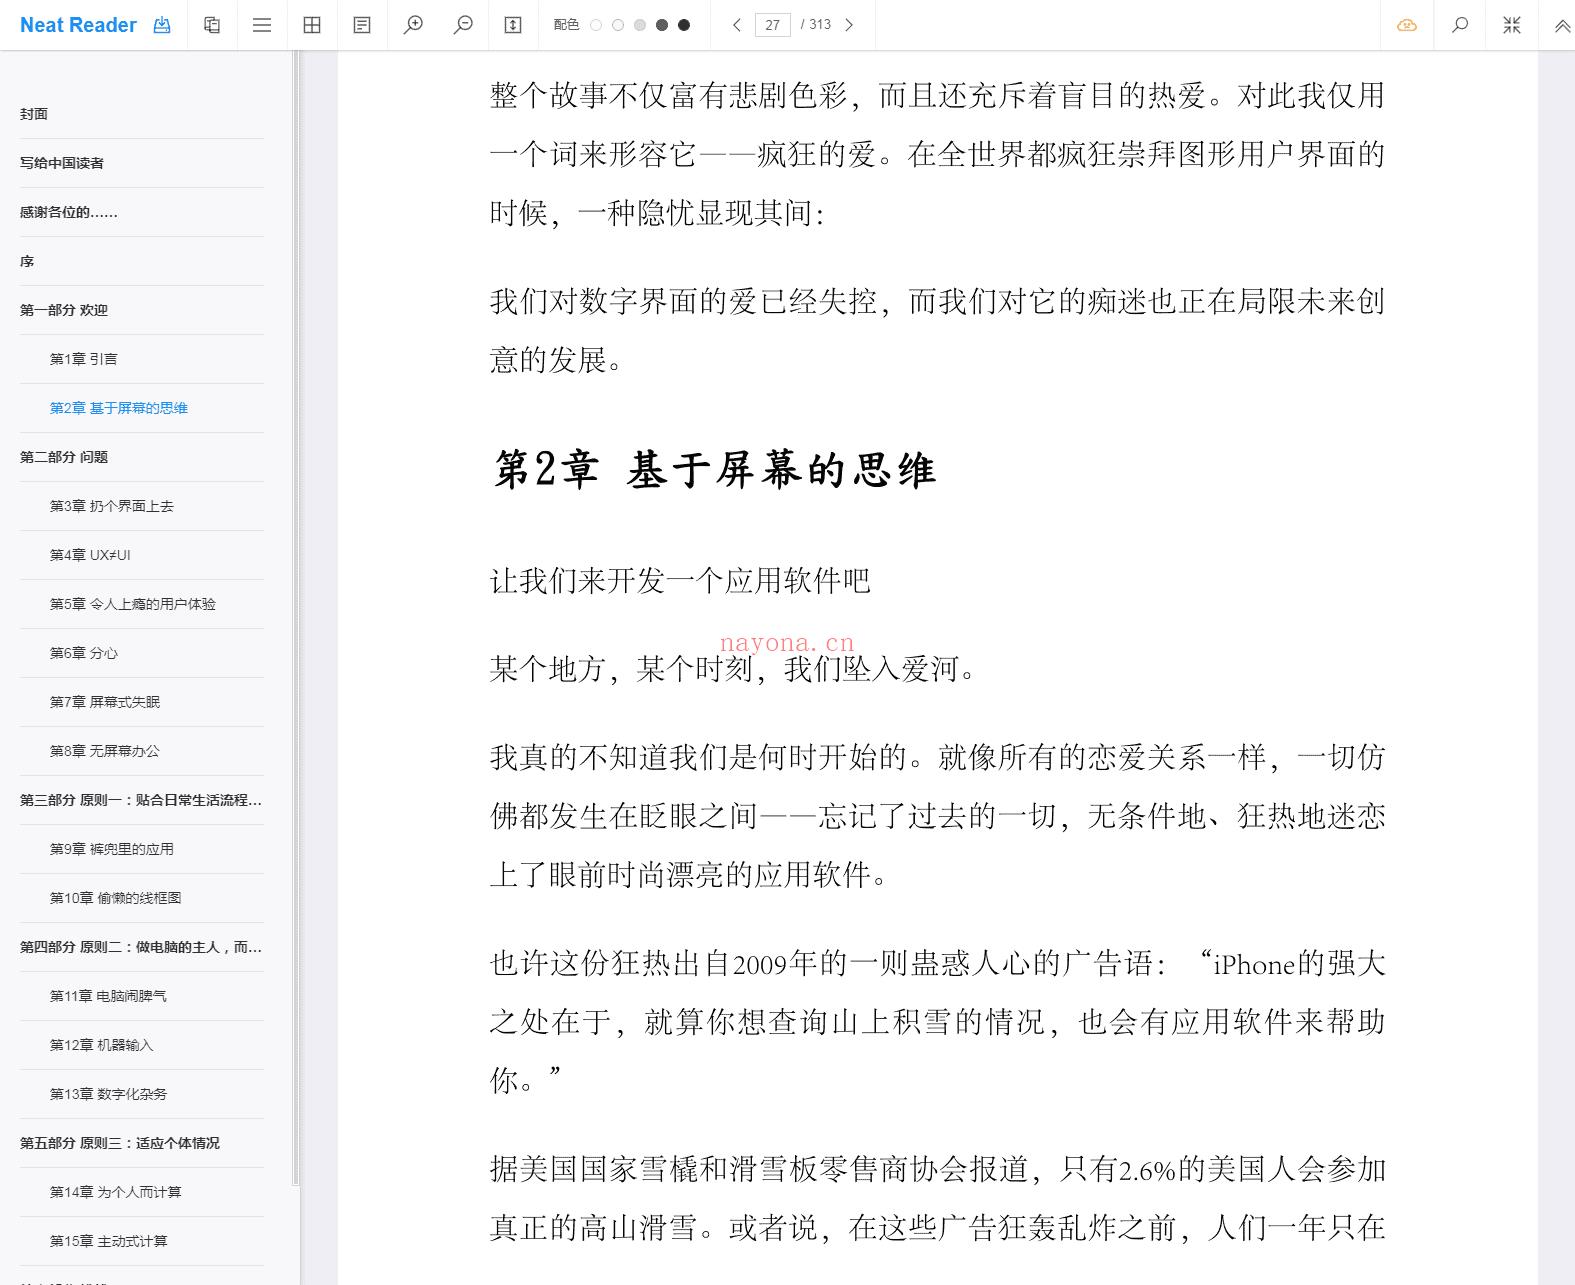Zoom out with the magnifier minus icon
This screenshot has width=1575, height=1285.
[463, 25]
